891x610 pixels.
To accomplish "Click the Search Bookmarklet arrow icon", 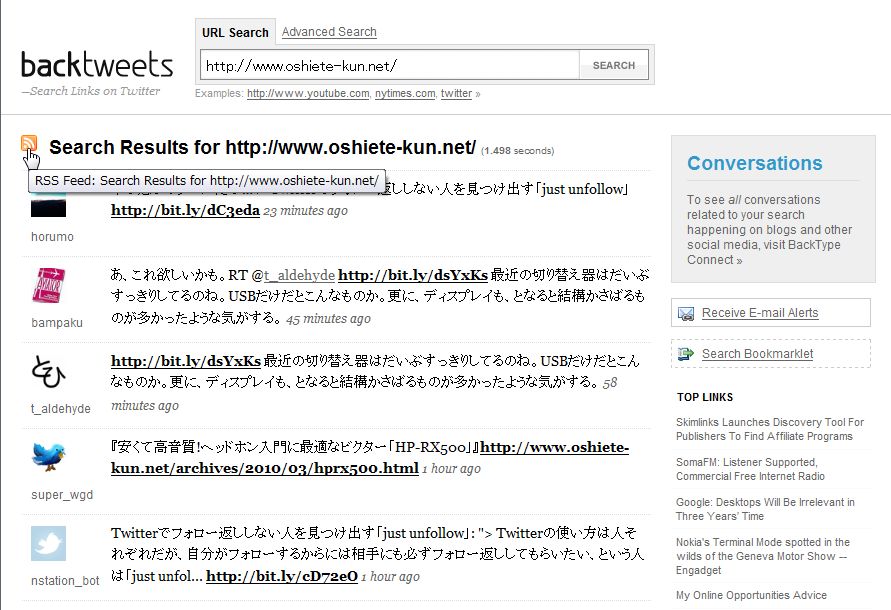I will [x=686, y=354].
